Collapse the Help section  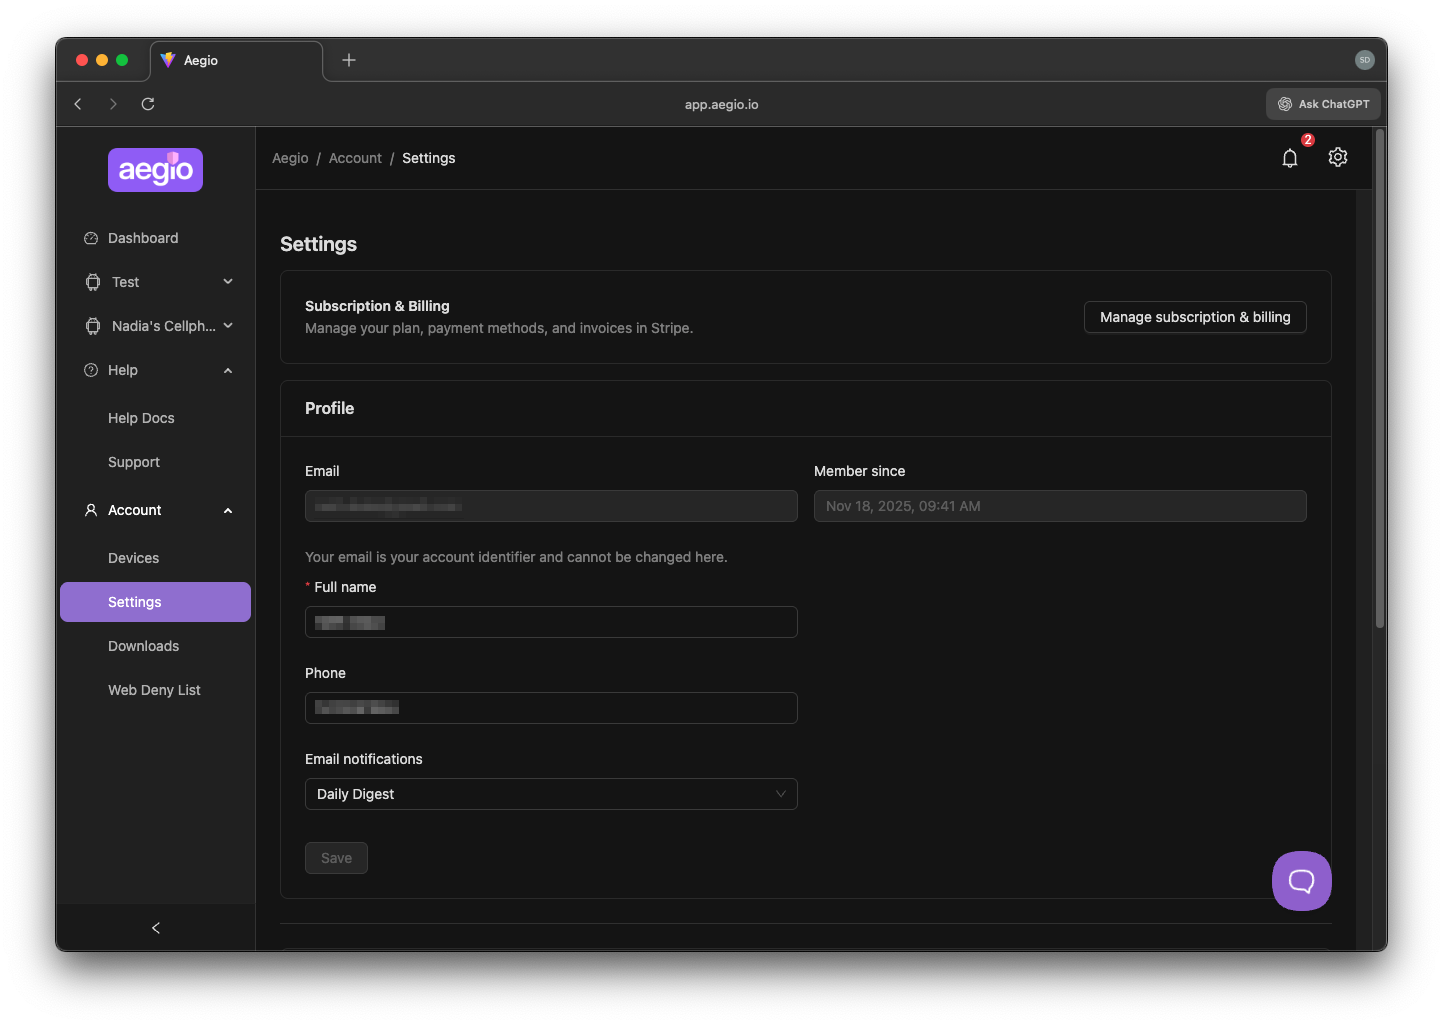tap(227, 370)
